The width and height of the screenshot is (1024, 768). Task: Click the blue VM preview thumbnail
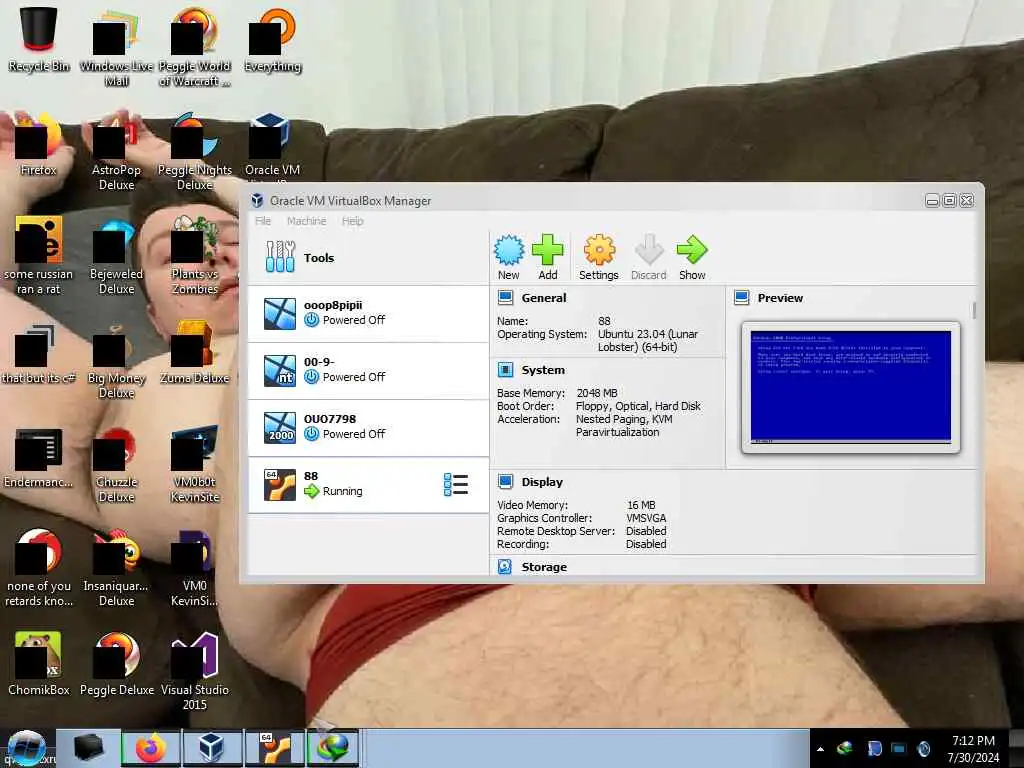click(x=851, y=387)
